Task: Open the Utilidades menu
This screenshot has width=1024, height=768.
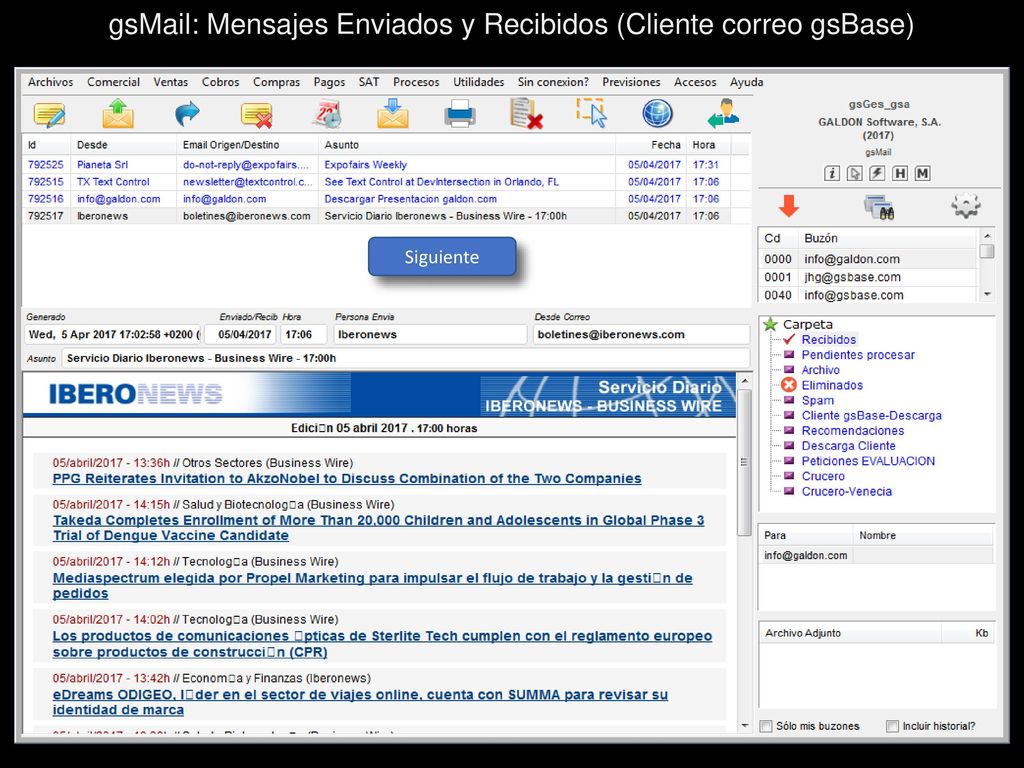Action: pyautogui.click(x=479, y=82)
